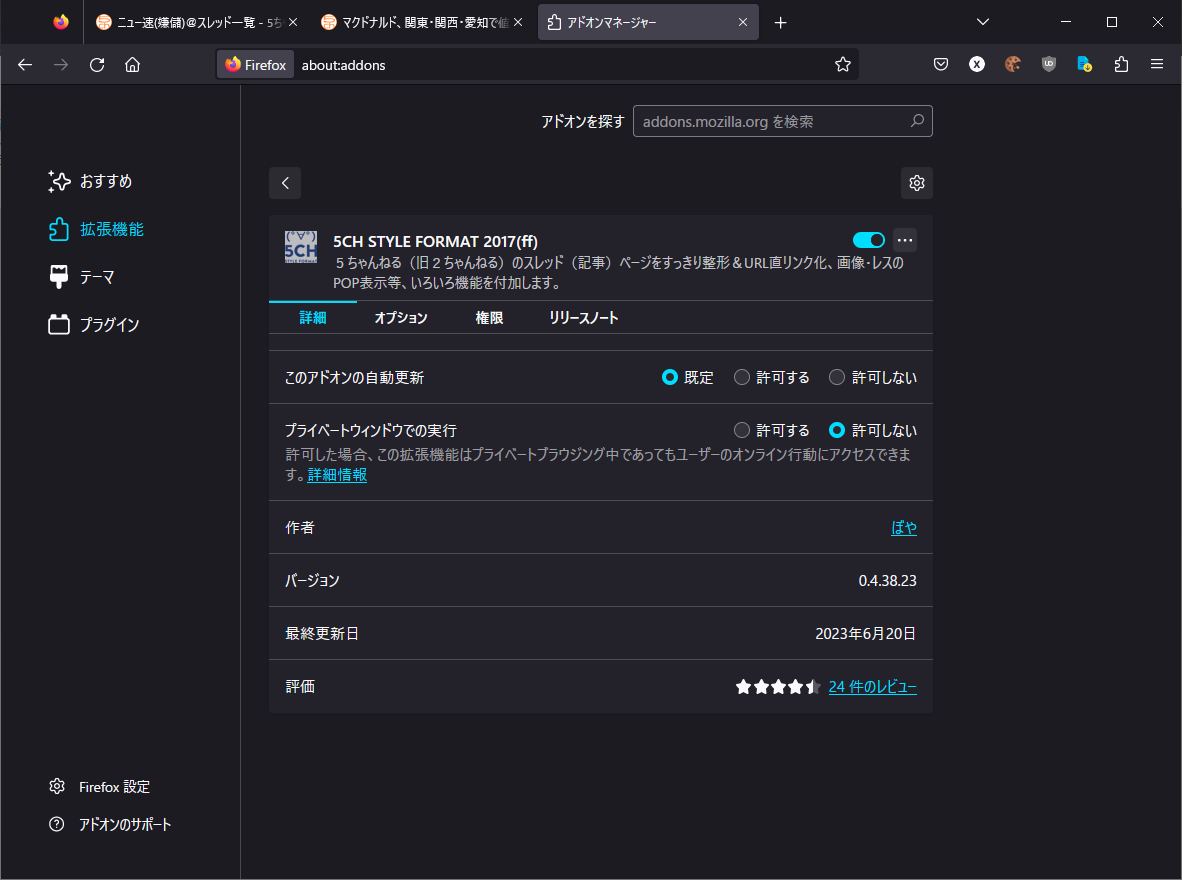Toggle the 5CH STYLE FORMAT extension off
The height and width of the screenshot is (880, 1182).
(868, 240)
